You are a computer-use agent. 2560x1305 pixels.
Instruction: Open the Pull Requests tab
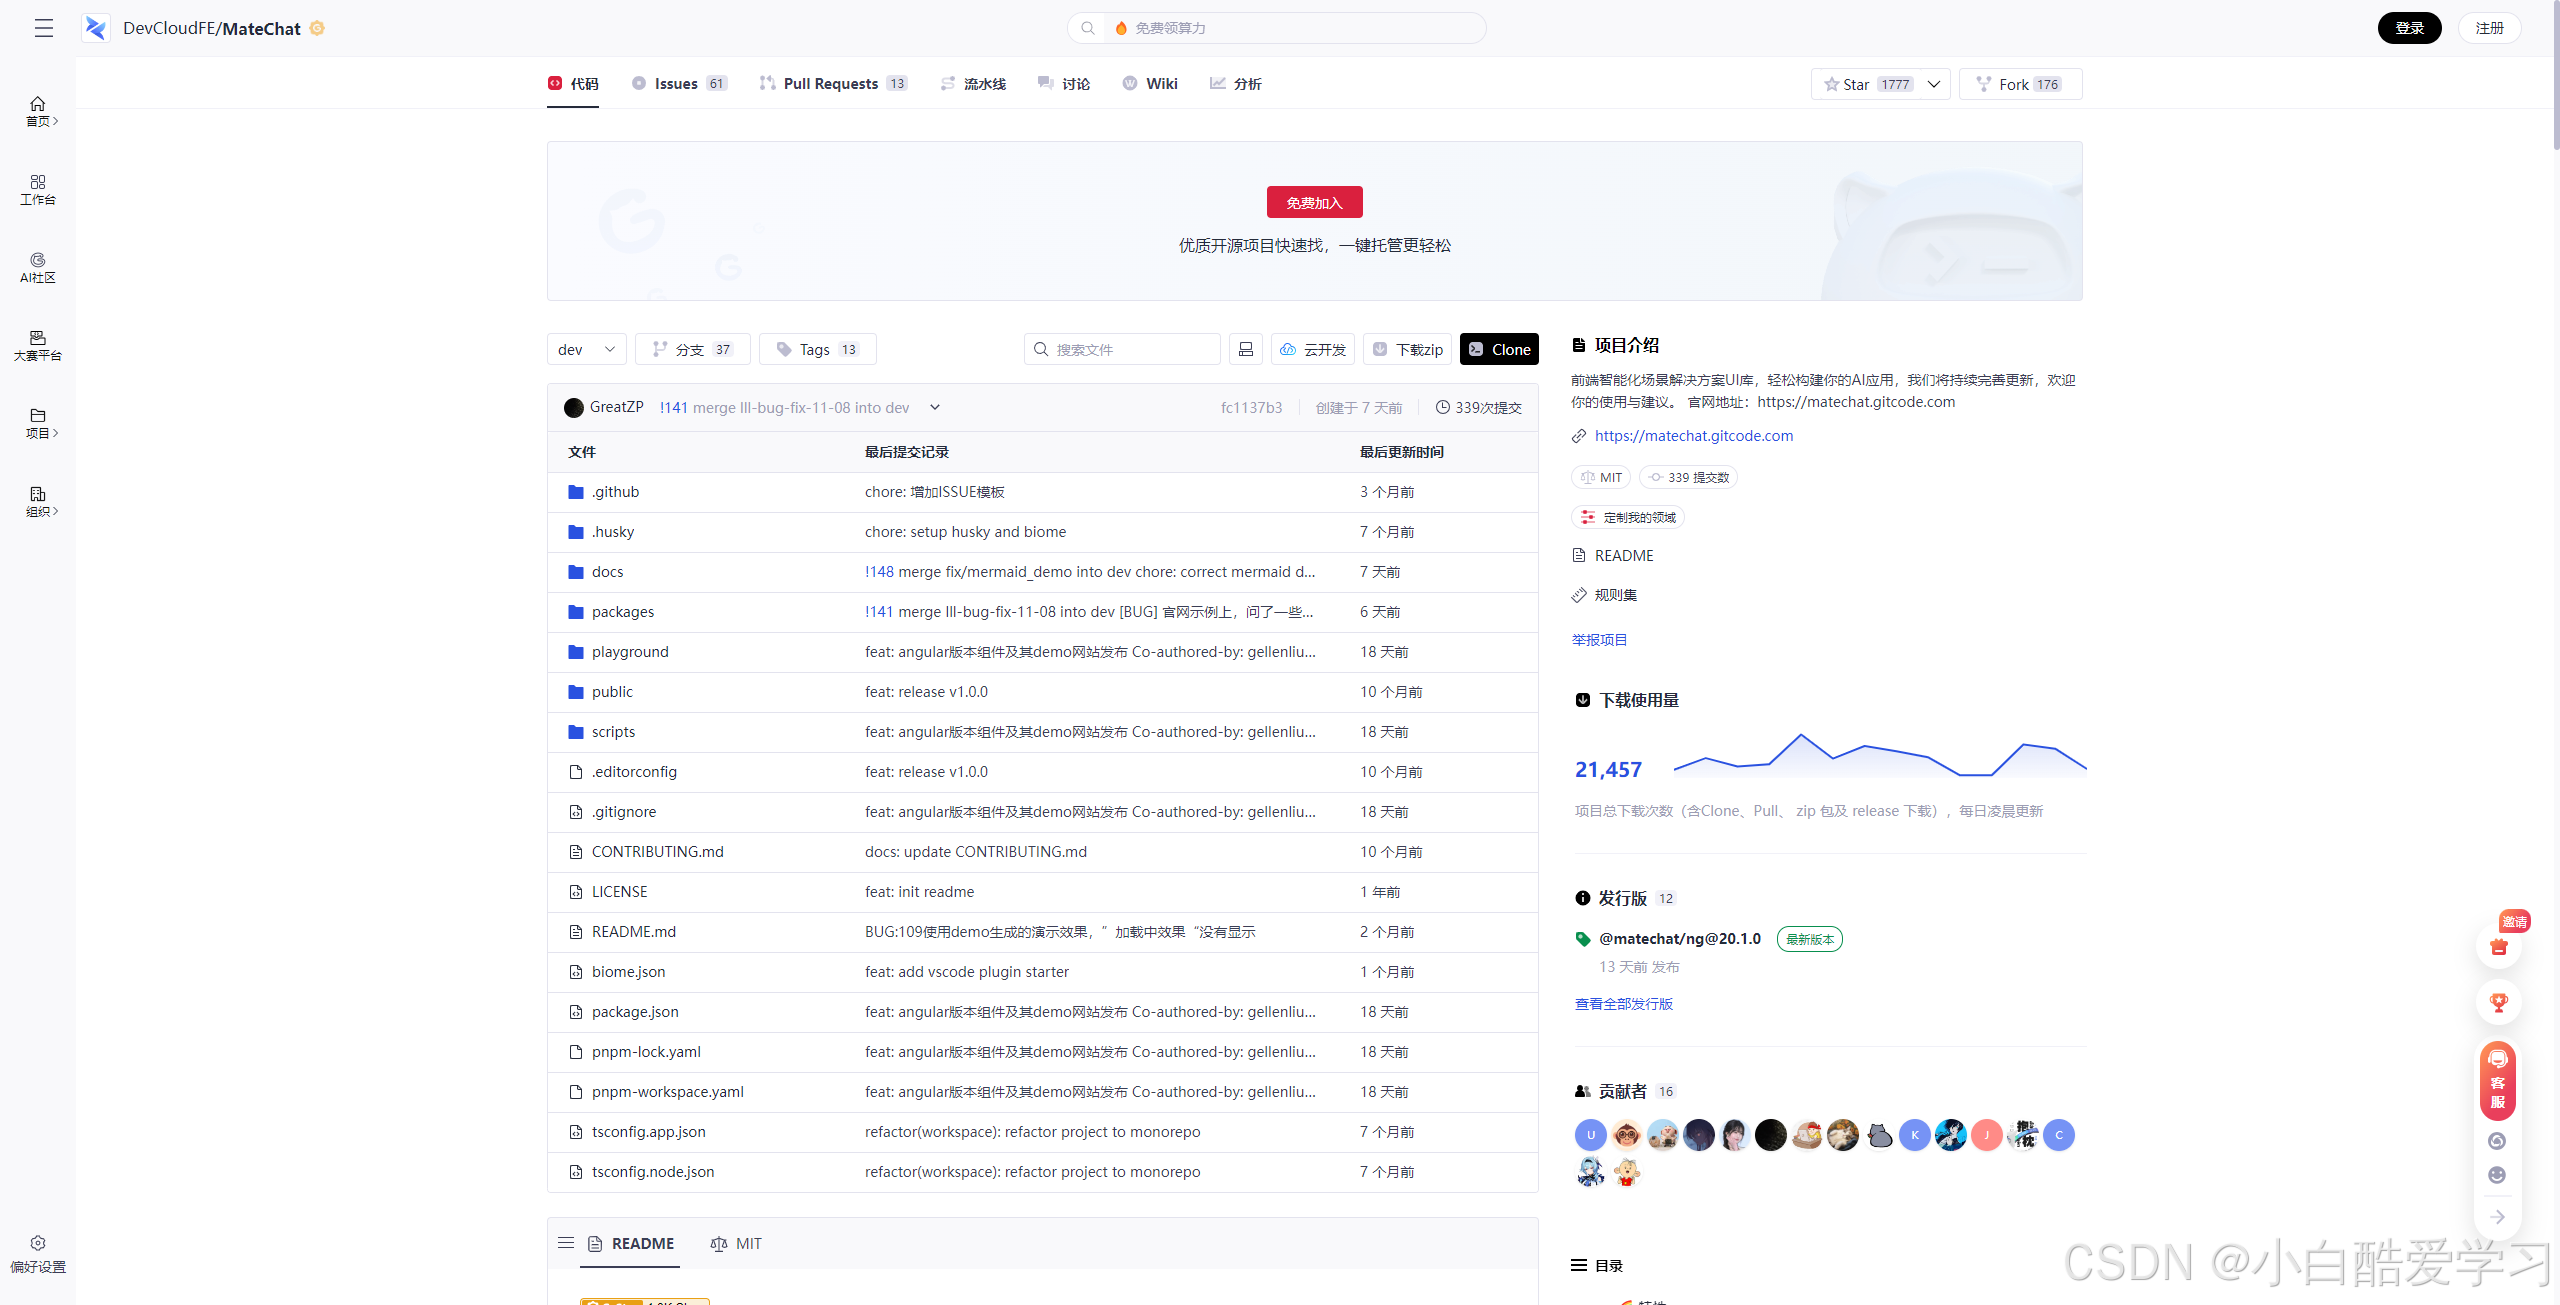pyautogui.click(x=832, y=84)
